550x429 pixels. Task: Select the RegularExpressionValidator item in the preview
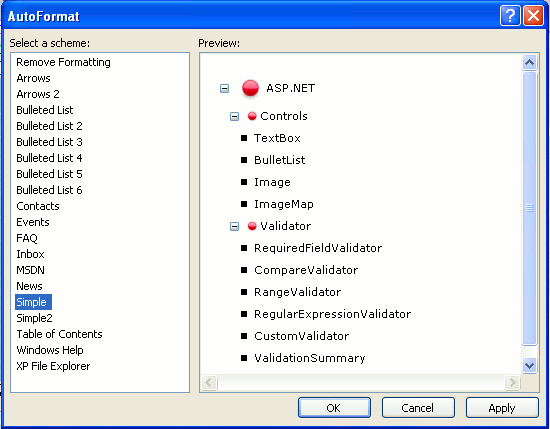pos(333,314)
